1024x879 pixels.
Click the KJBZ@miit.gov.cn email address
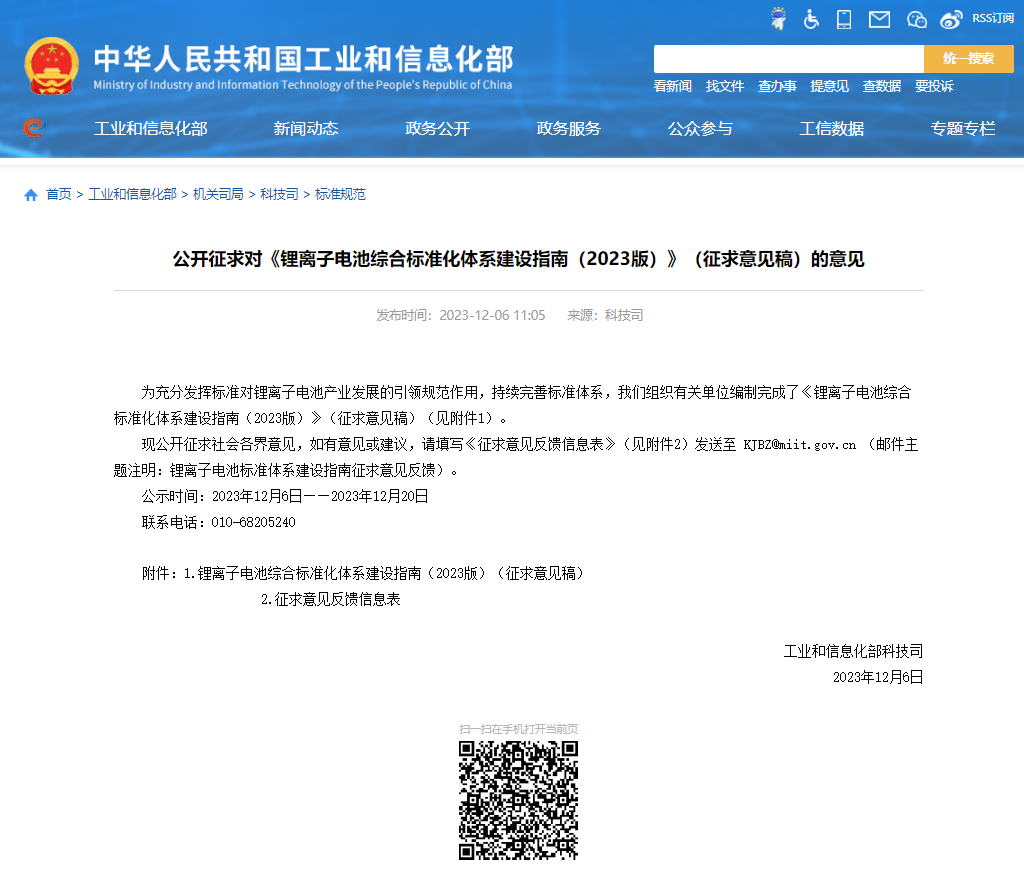click(799, 445)
